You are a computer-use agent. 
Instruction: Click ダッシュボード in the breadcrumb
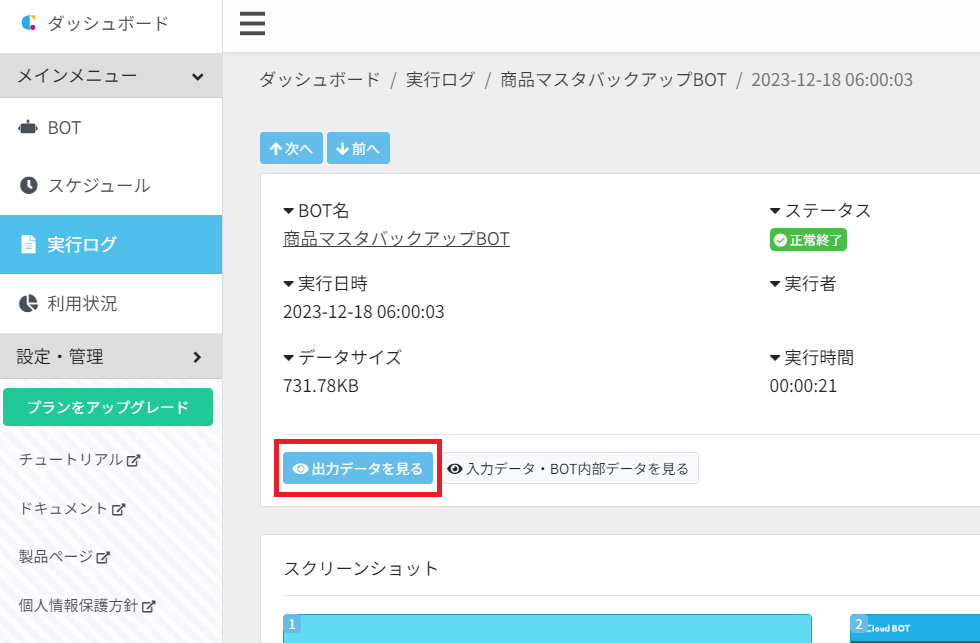pyautogui.click(x=320, y=80)
